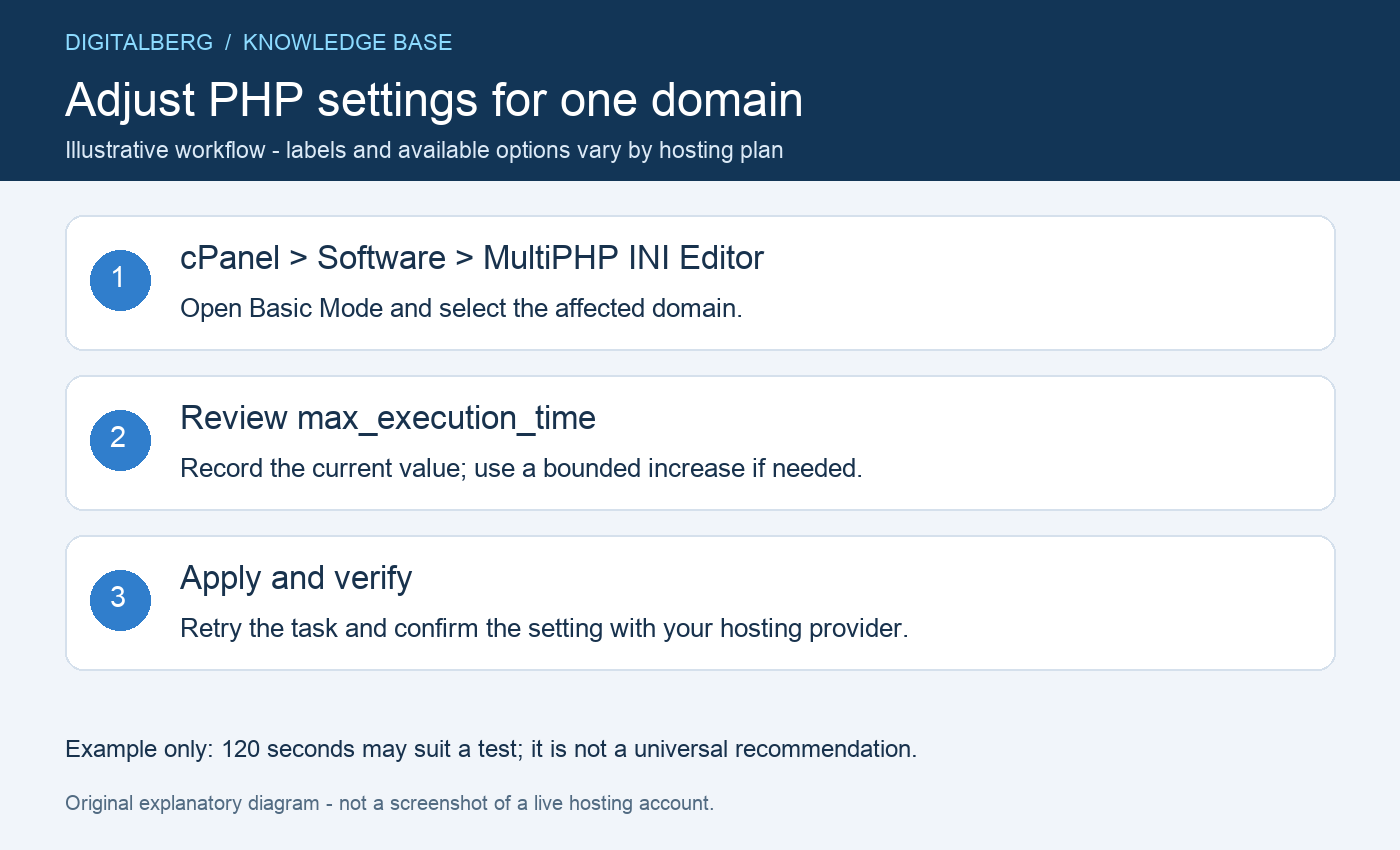The width and height of the screenshot is (1400, 850).
Task: Click the "Review max_execution_time" heading
Action: coord(388,418)
